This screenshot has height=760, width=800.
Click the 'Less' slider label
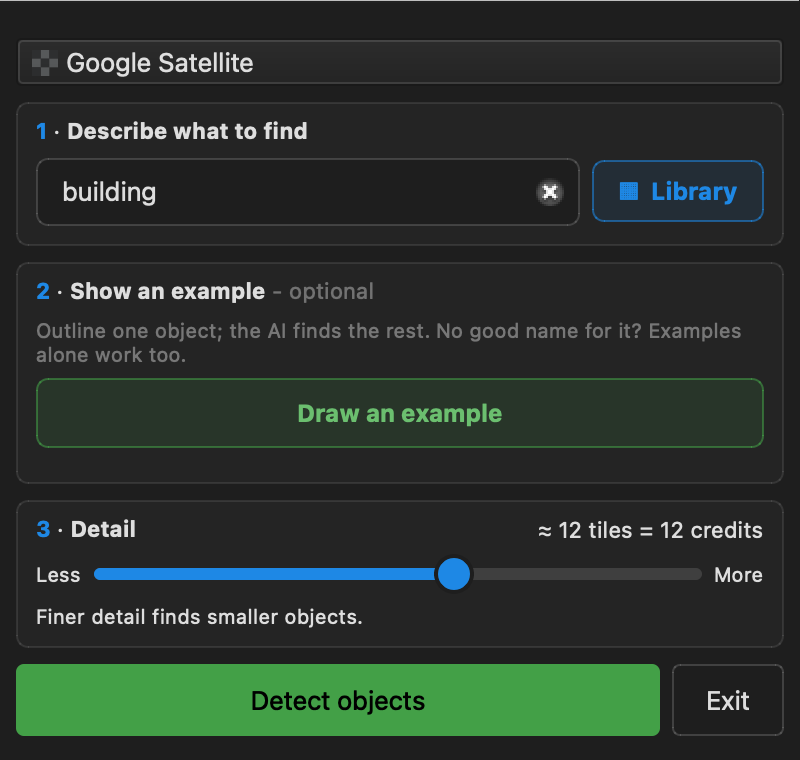58,575
